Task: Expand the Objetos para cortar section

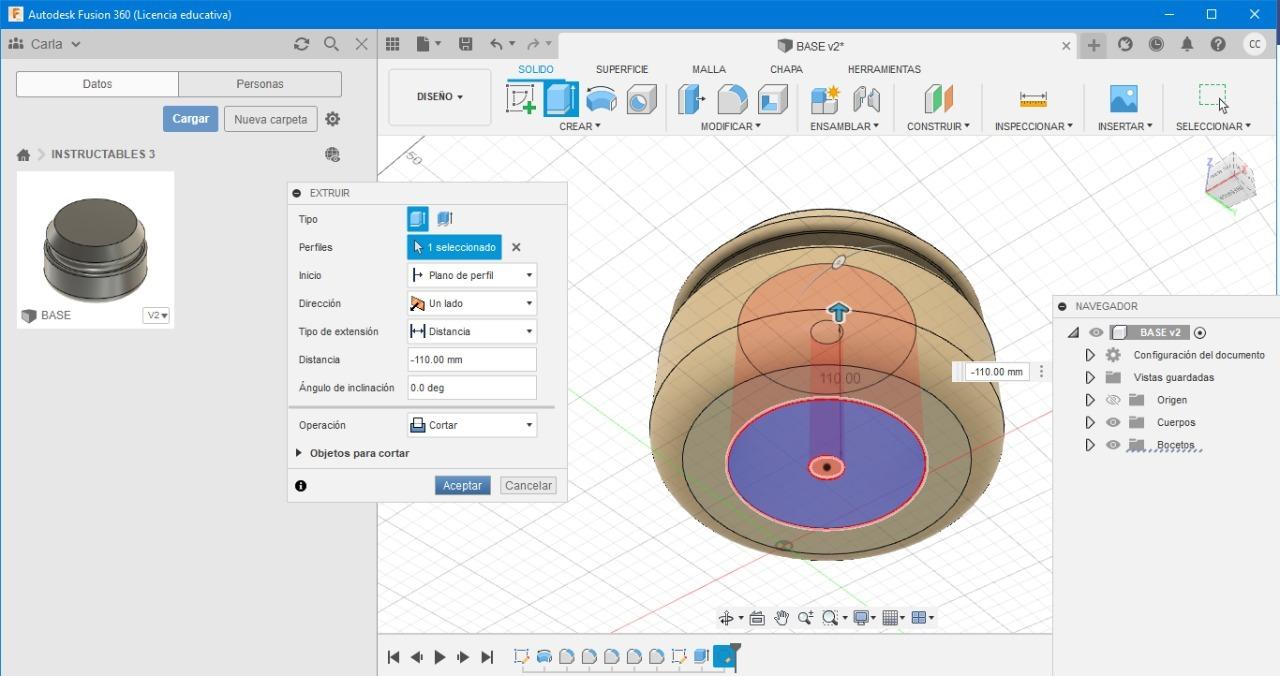Action: coord(299,453)
